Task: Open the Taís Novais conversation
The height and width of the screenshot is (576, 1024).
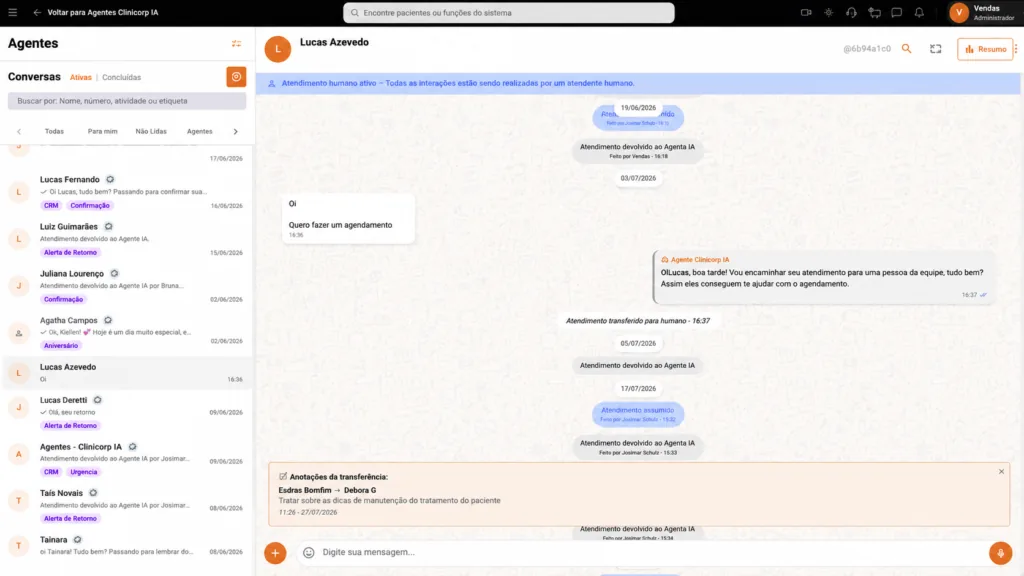Action: coord(127,505)
